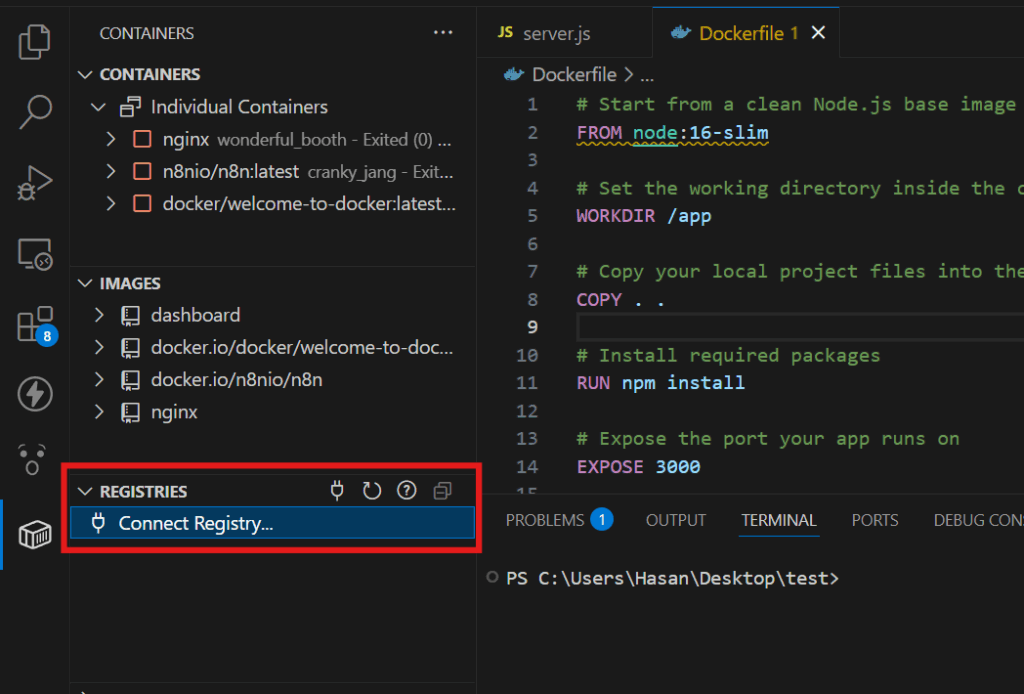The height and width of the screenshot is (694, 1024).
Task: Open the lightning bolt extension view
Action: tap(35, 394)
